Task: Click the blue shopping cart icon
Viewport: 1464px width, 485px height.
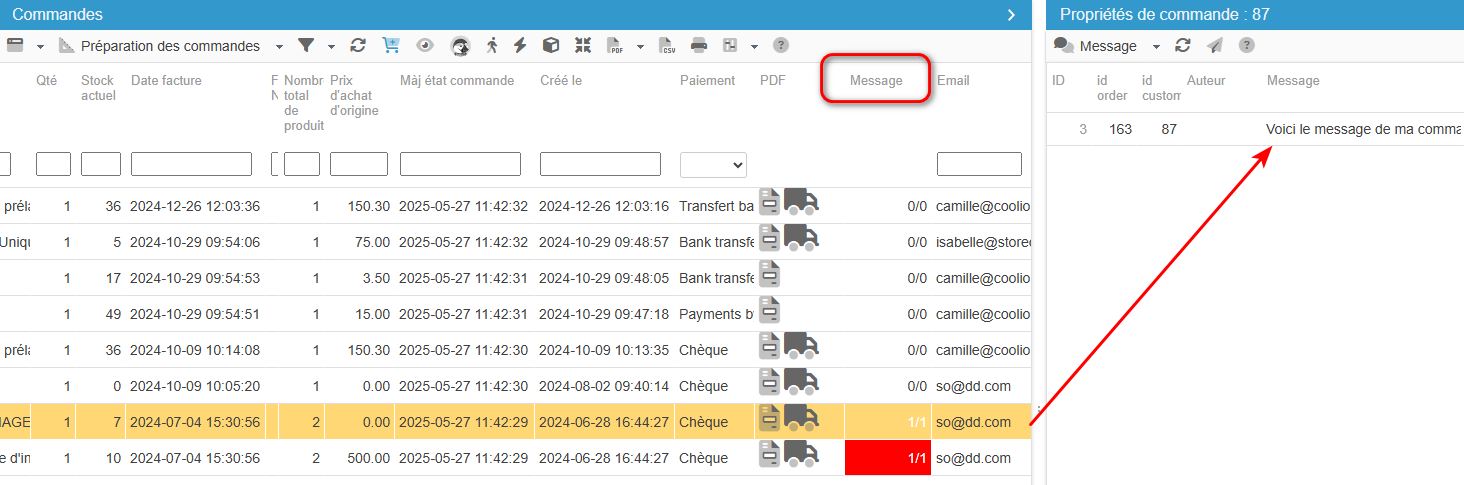Action: coord(391,45)
